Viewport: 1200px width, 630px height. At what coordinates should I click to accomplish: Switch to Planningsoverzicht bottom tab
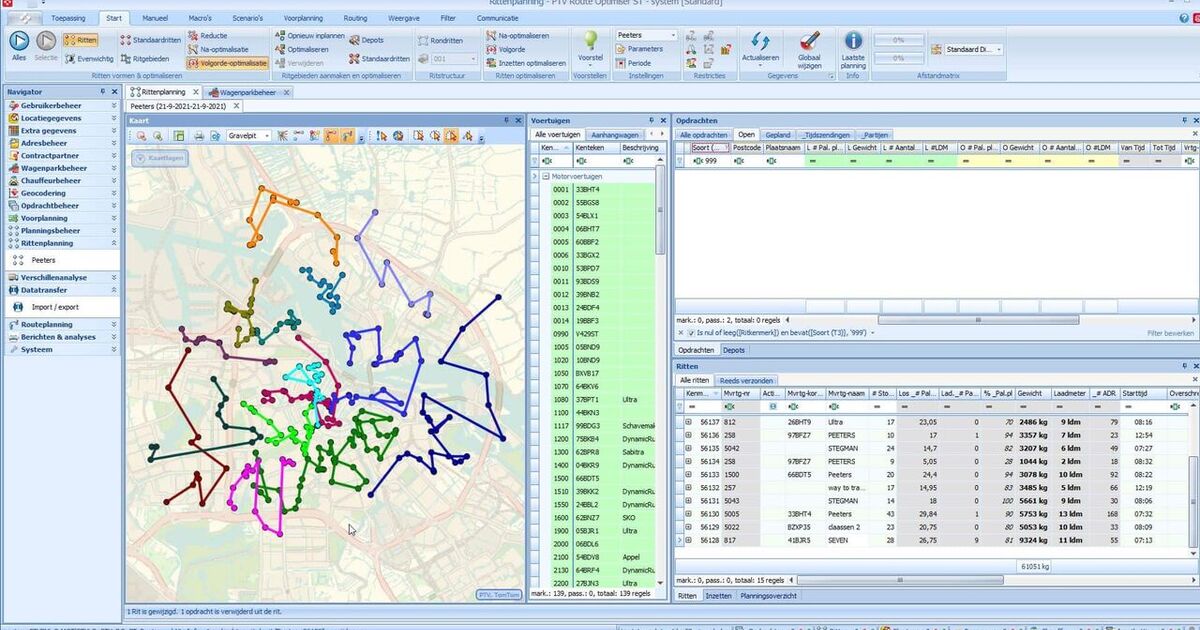[768, 595]
